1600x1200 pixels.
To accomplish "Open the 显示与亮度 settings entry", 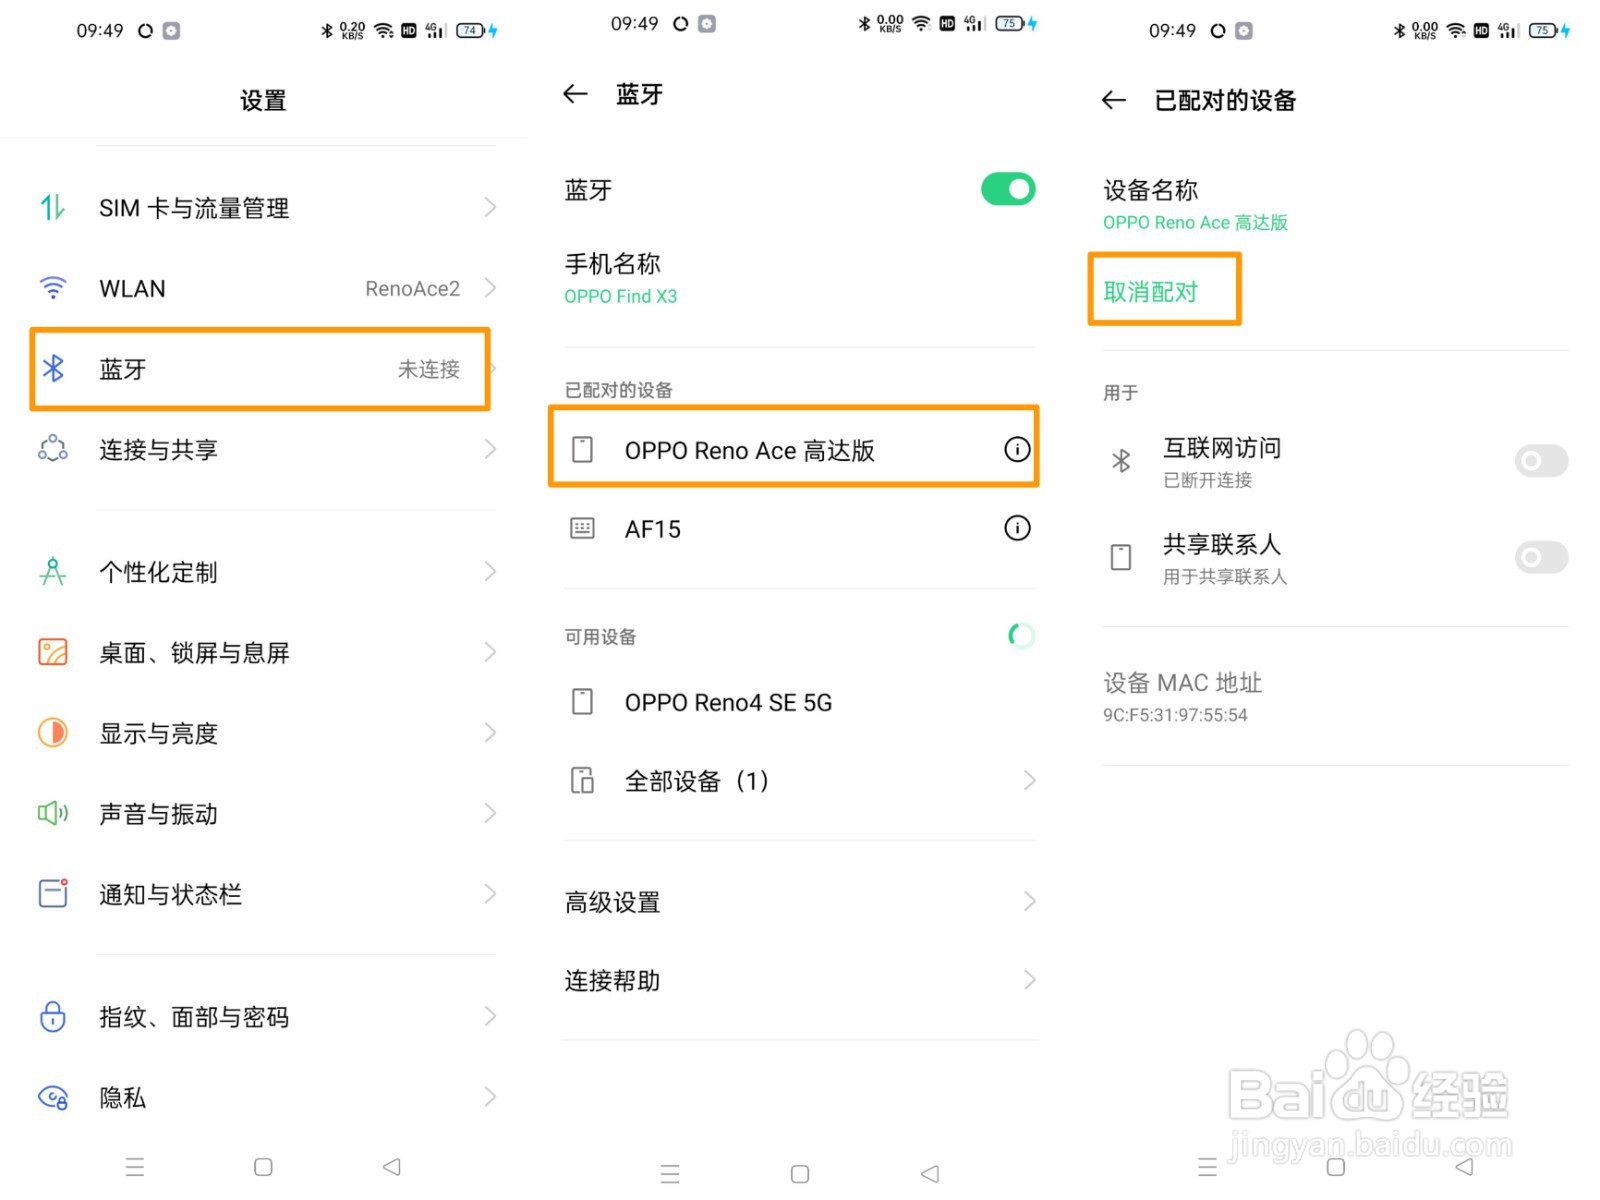I will pyautogui.click(x=260, y=733).
